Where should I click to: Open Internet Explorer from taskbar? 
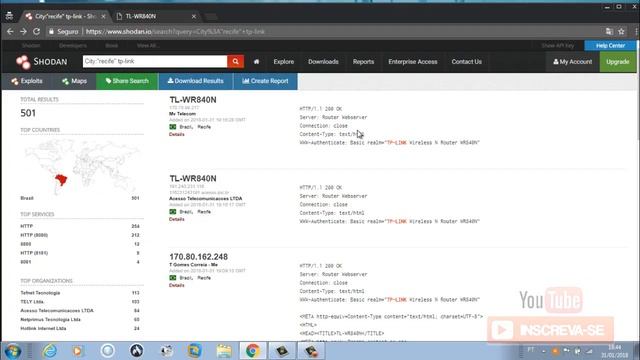[x=50, y=351]
